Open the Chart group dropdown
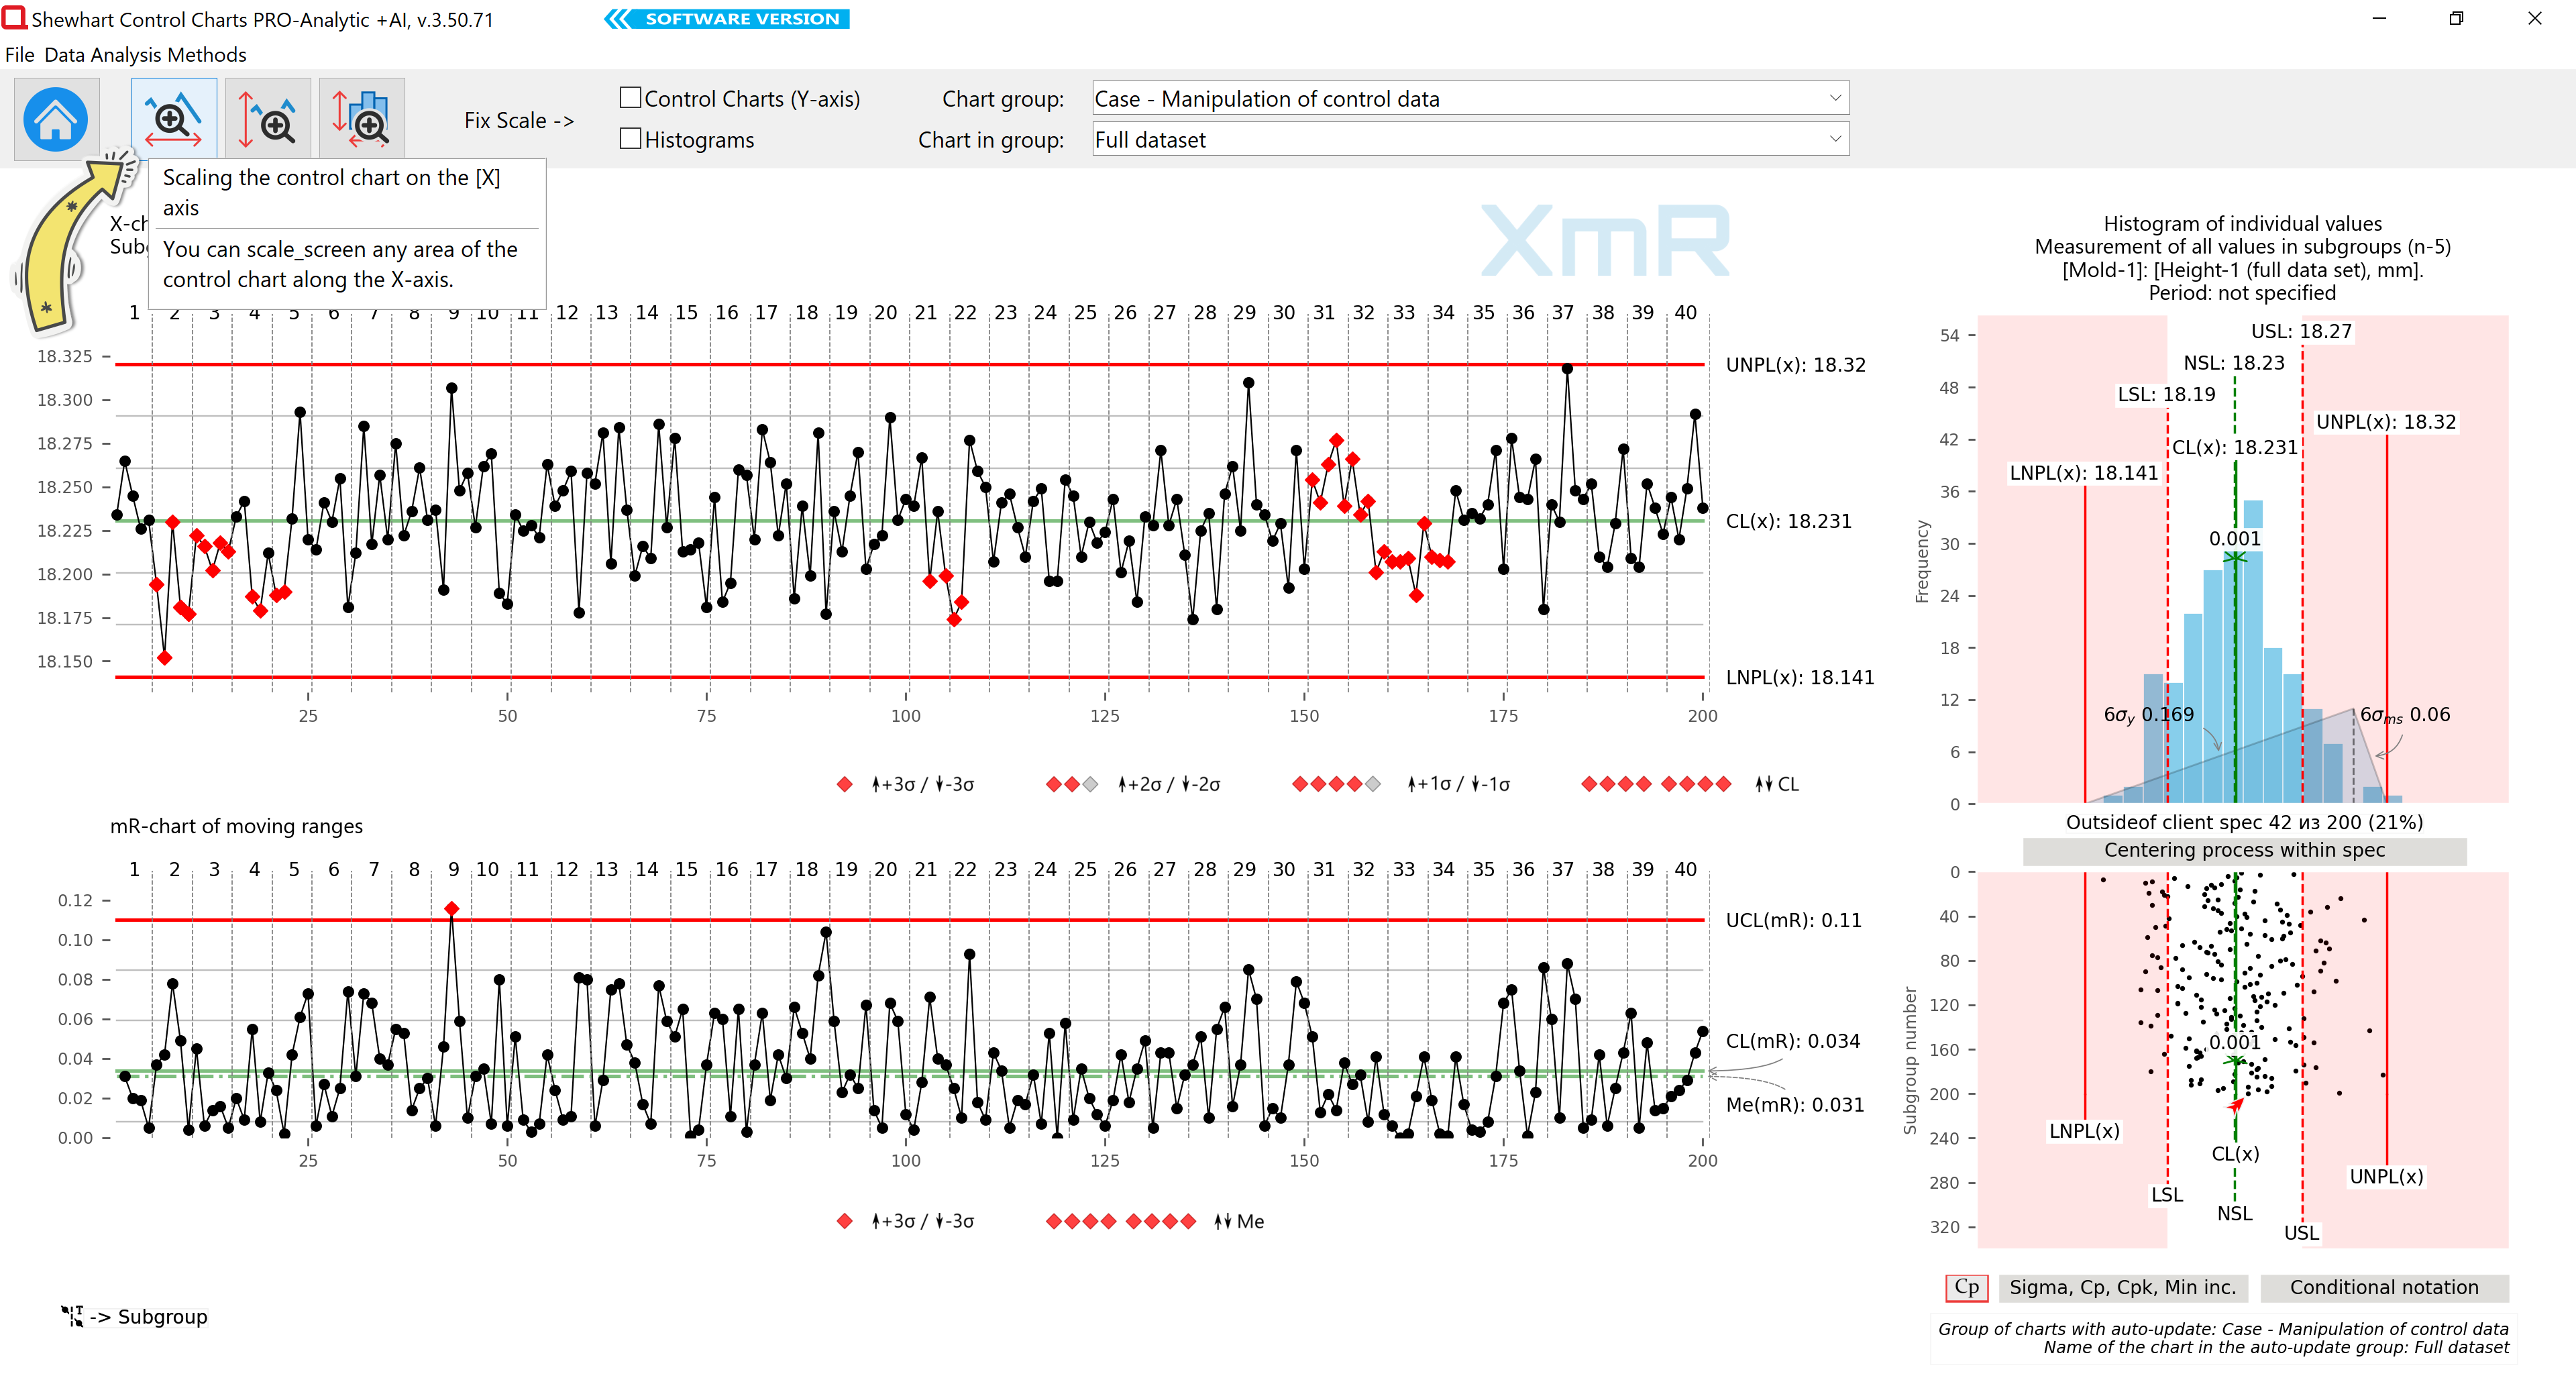This screenshot has width=2576, height=1384. click(1470, 98)
